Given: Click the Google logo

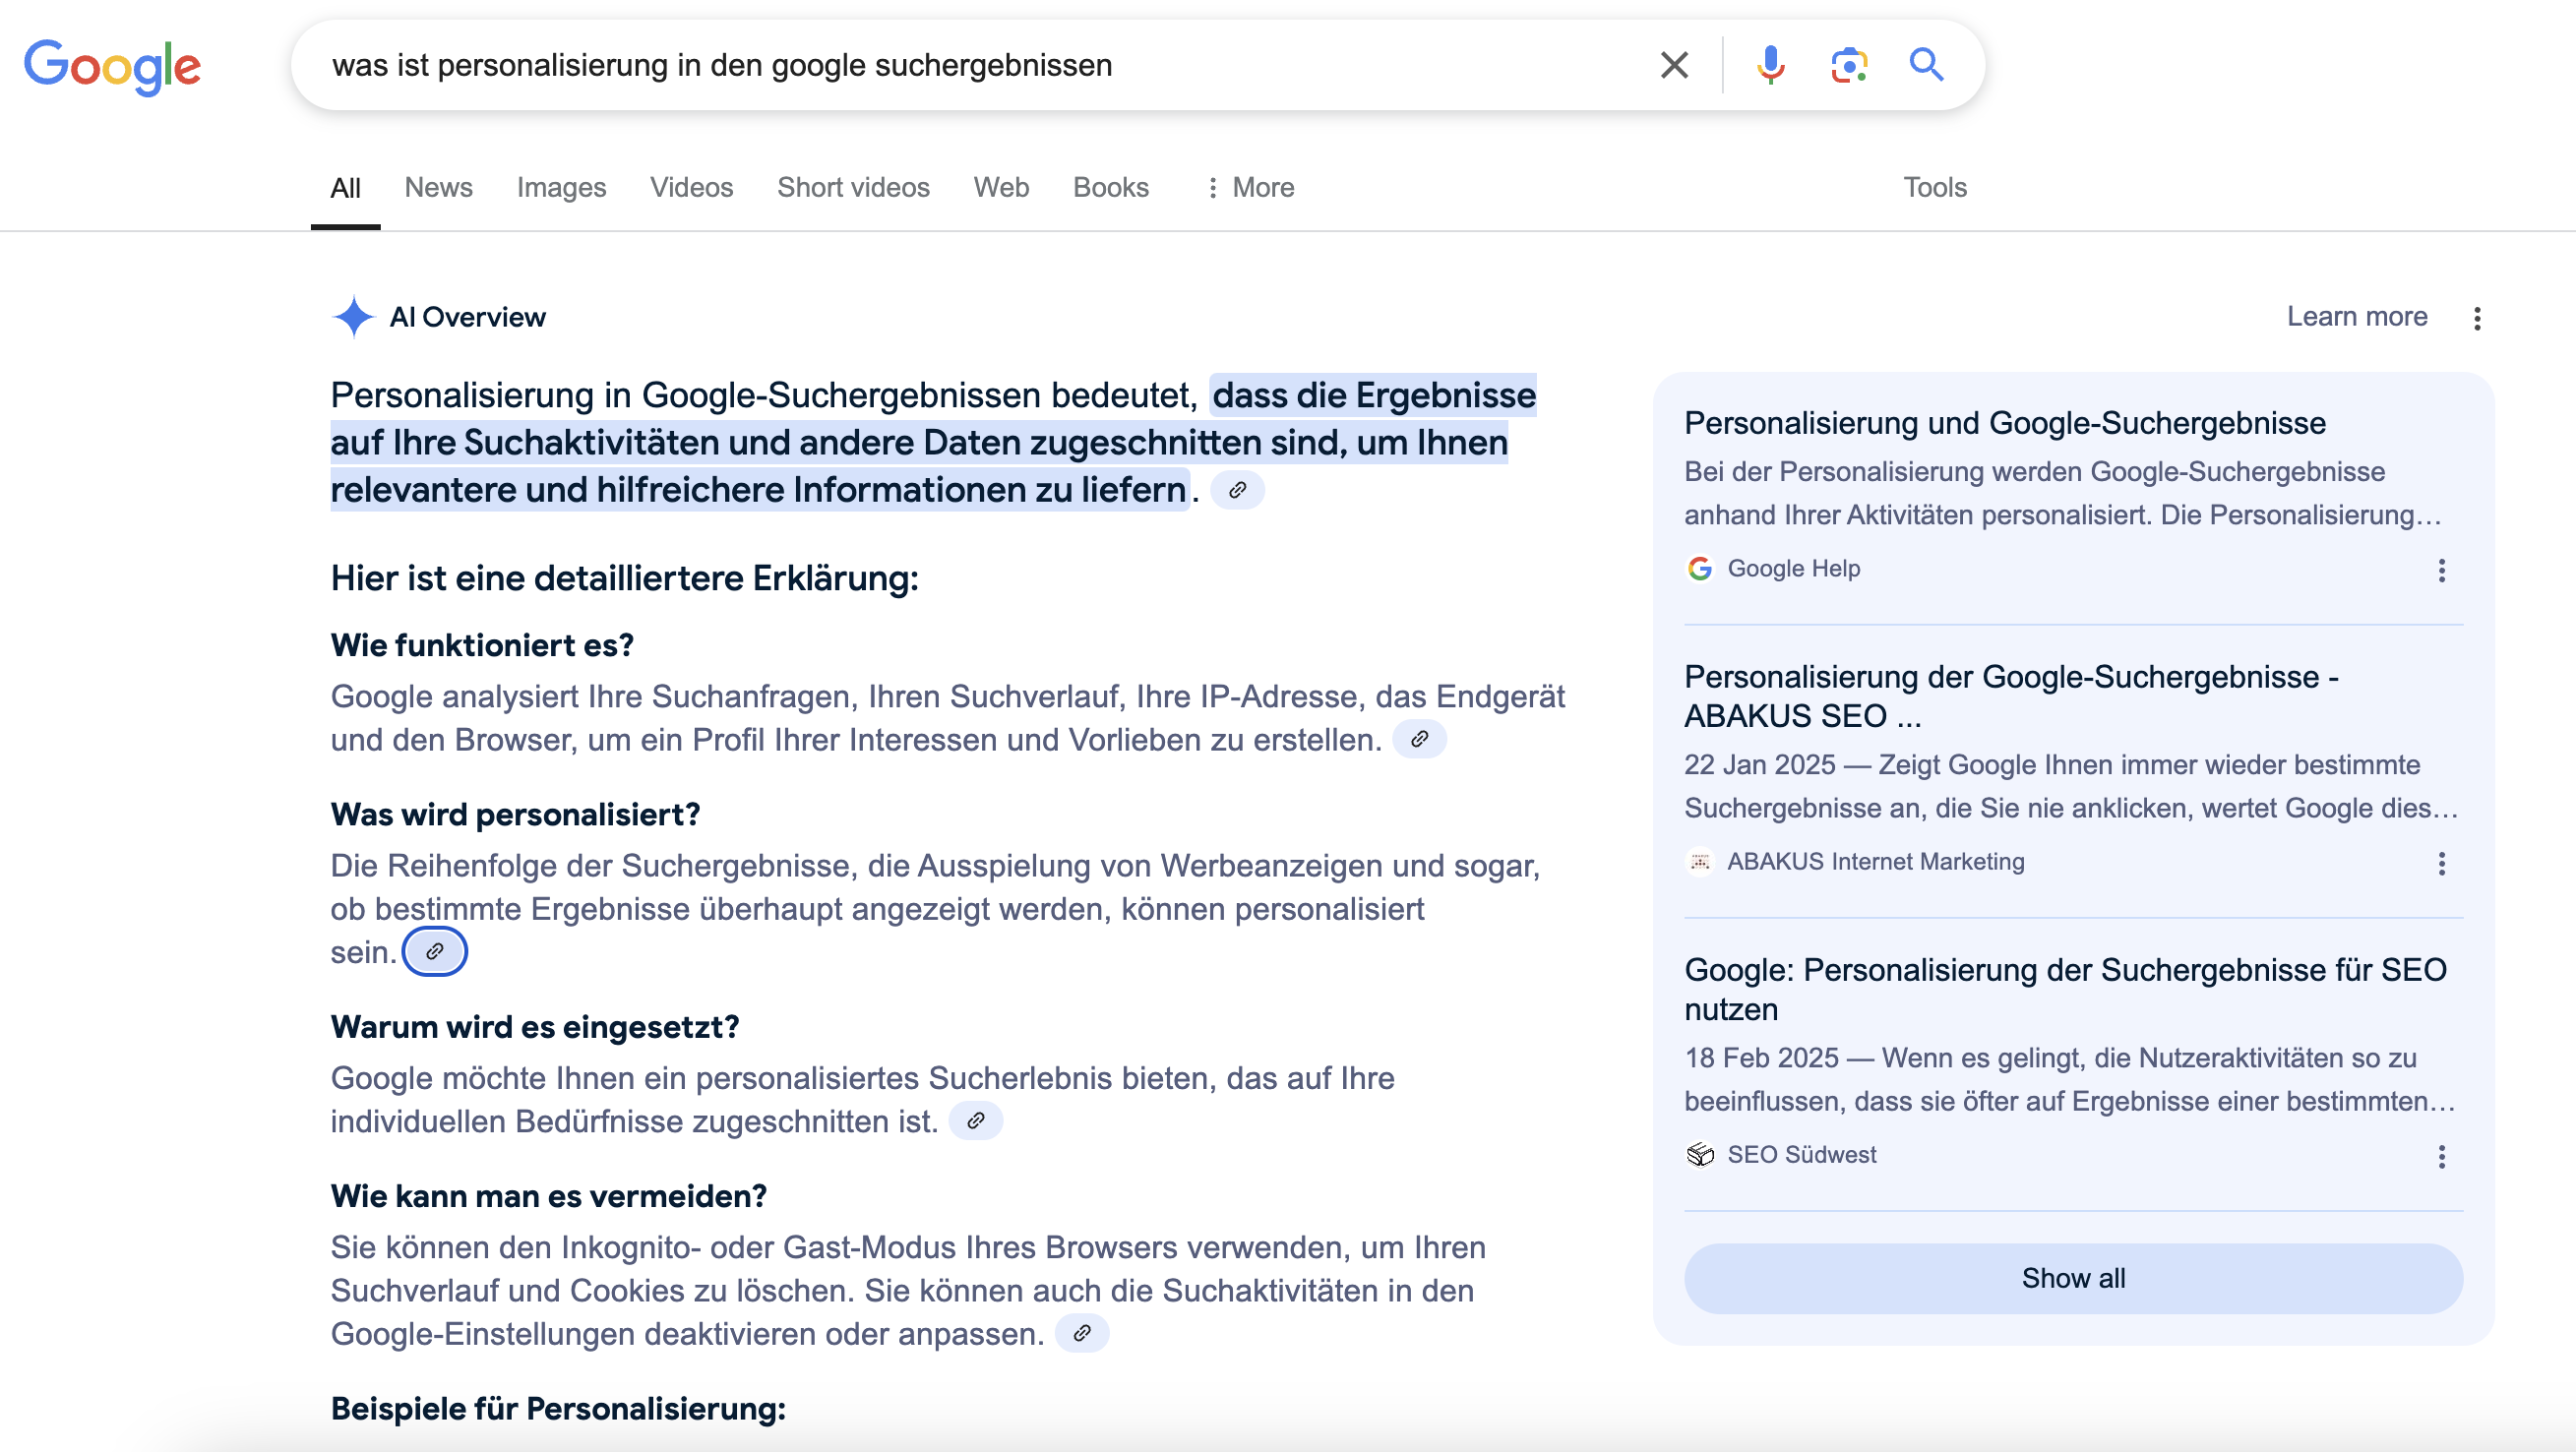Looking at the screenshot, I should coord(112,66).
